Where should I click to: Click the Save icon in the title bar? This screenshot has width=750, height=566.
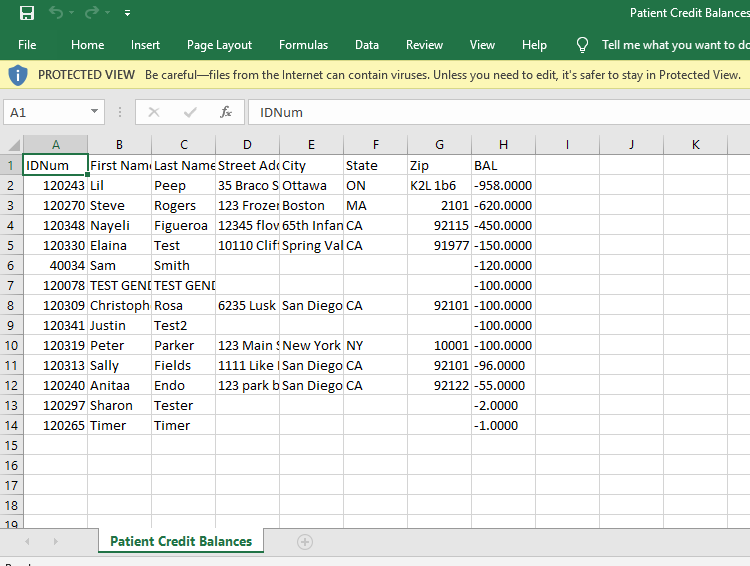(27, 13)
